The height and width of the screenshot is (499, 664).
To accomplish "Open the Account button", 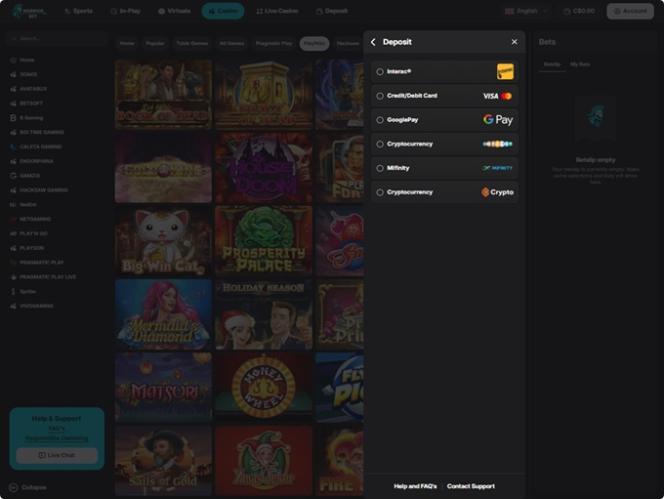I will pyautogui.click(x=630, y=11).
